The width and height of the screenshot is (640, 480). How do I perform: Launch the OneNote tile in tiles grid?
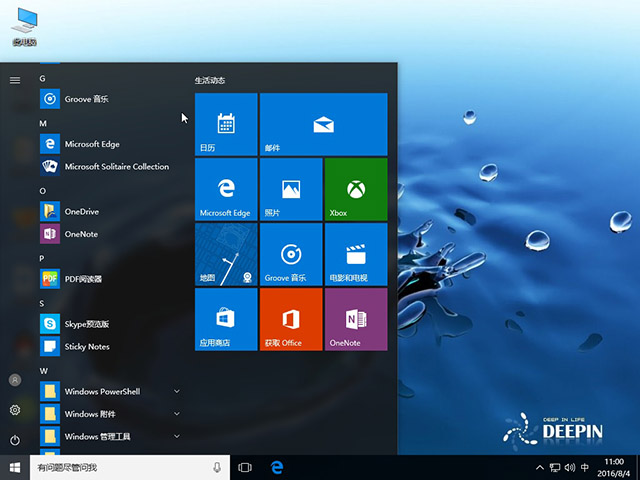click(x=355, y=319)
